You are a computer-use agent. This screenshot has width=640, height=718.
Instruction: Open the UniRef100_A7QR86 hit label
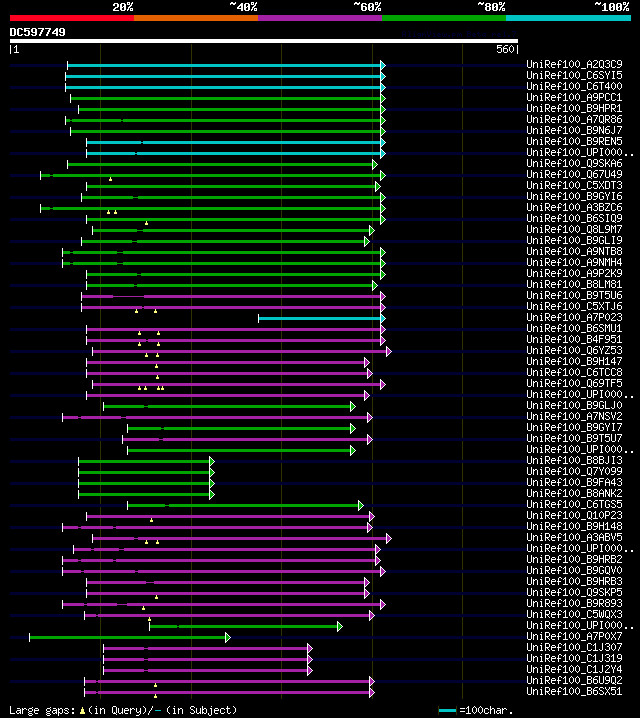[574, 119]
